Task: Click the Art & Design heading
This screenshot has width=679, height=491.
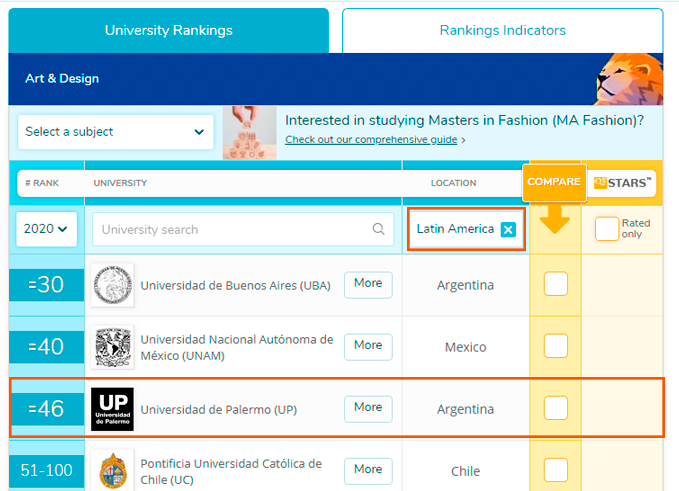Action: point(62,78)
